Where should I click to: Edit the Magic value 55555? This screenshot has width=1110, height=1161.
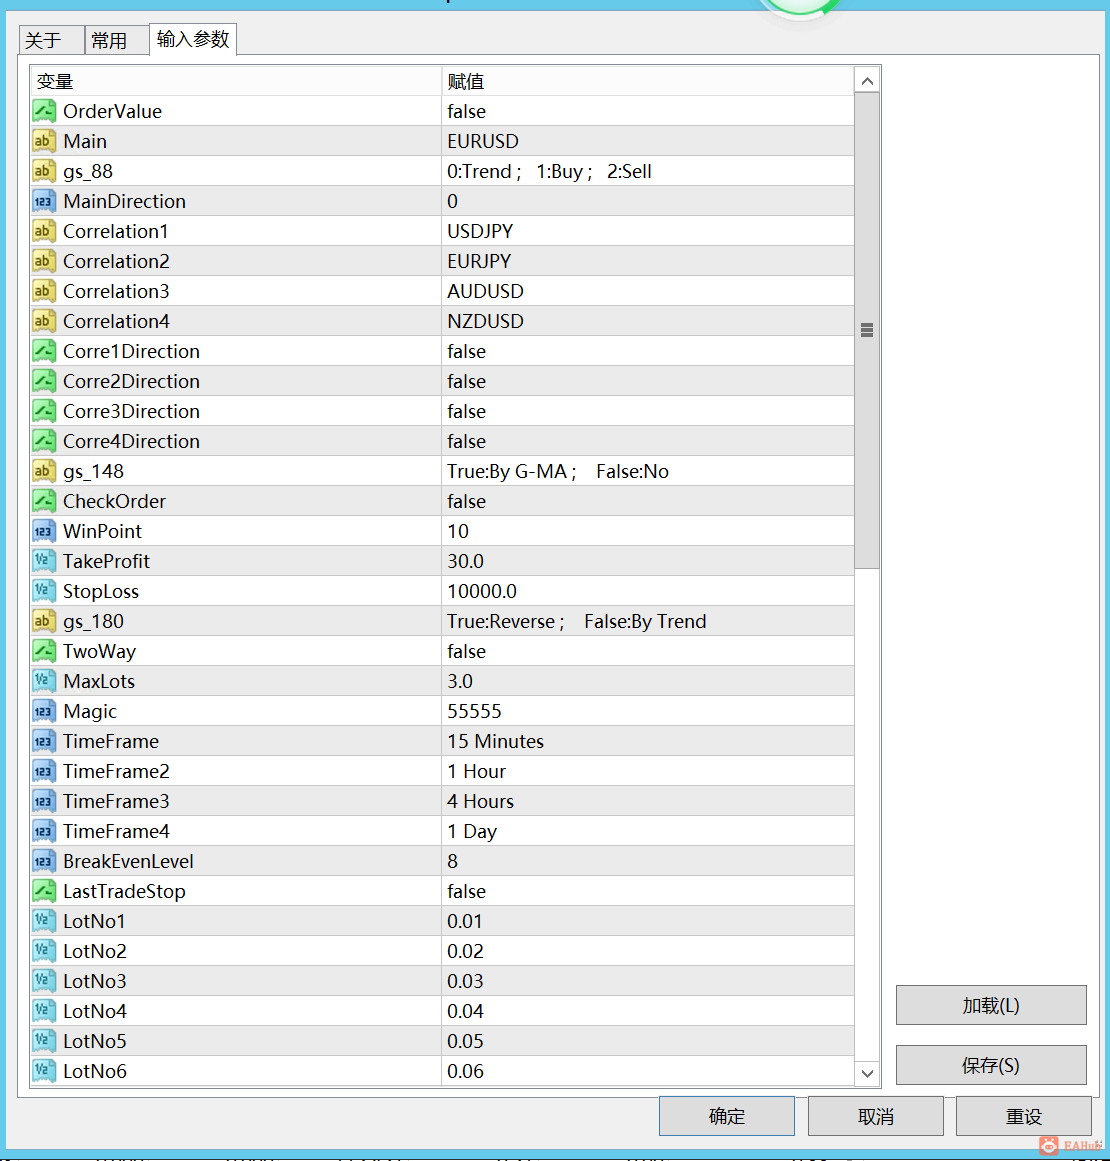[647, 711]
